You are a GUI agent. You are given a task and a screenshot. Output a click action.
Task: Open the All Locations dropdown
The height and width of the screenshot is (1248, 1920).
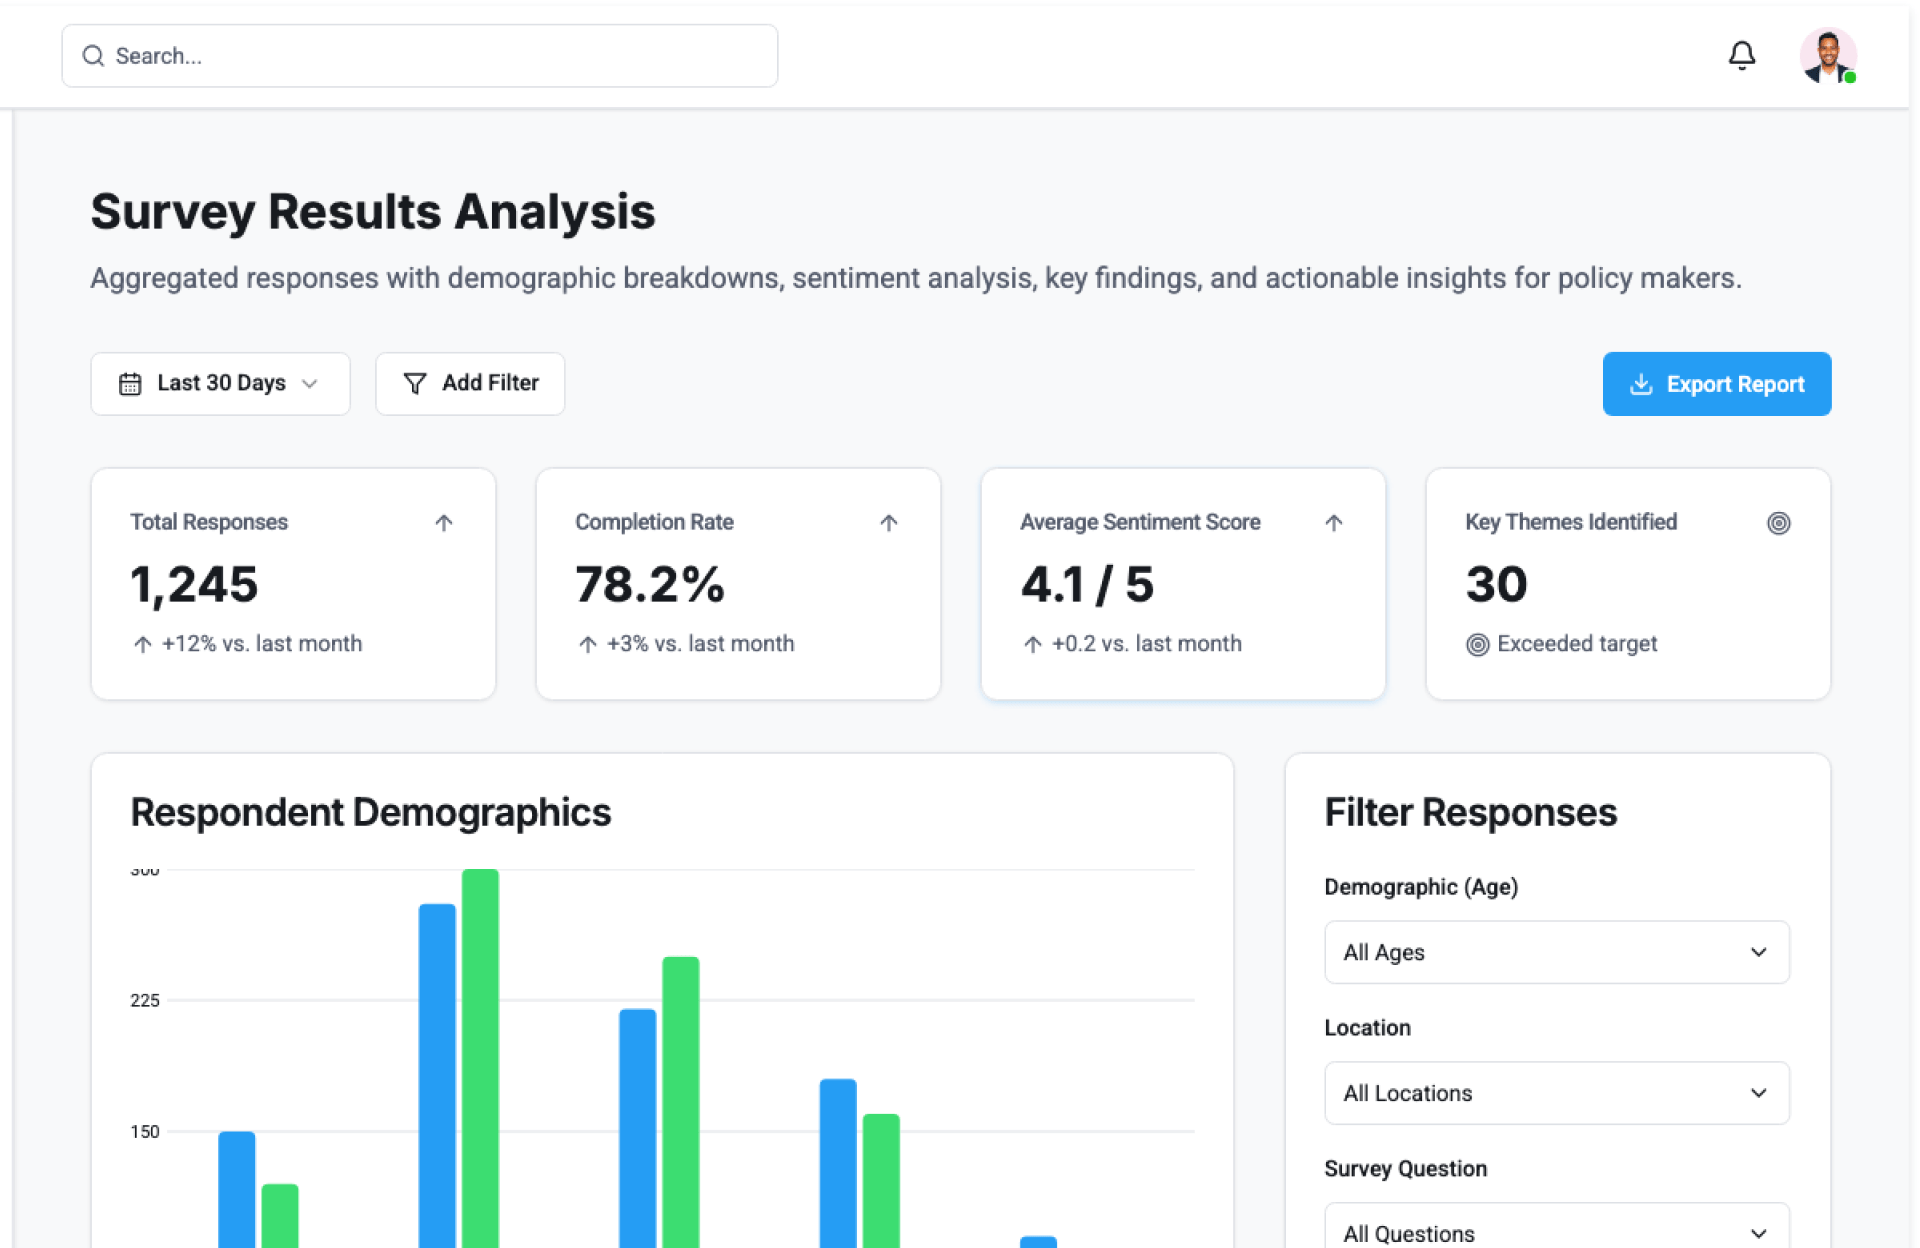[1556, 1093]
